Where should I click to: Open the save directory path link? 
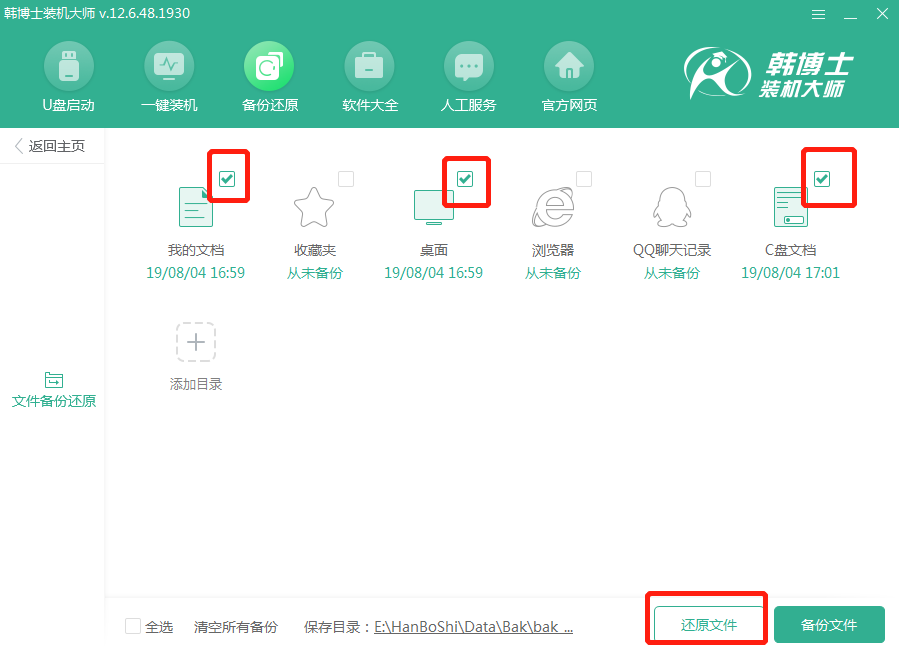[473, 625]
